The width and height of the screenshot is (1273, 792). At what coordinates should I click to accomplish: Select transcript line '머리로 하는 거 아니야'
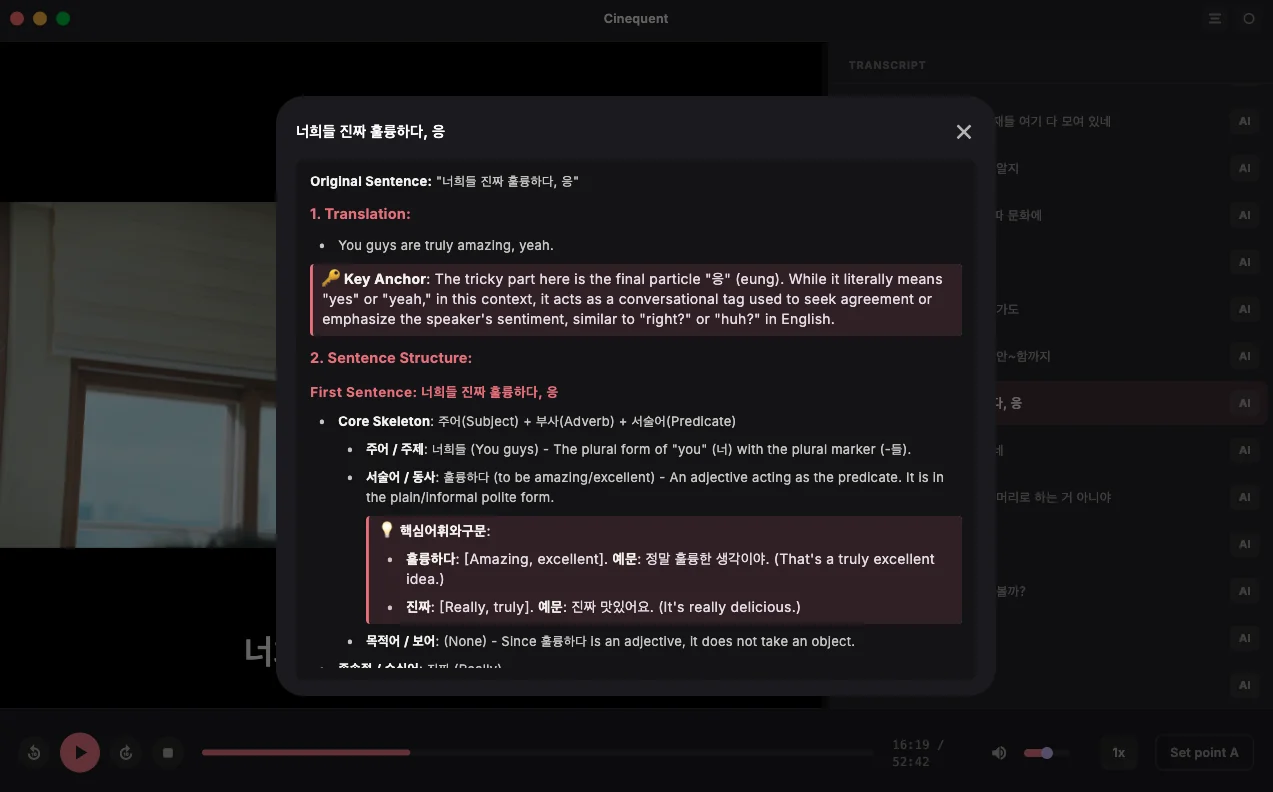[x=1053, y=497]
